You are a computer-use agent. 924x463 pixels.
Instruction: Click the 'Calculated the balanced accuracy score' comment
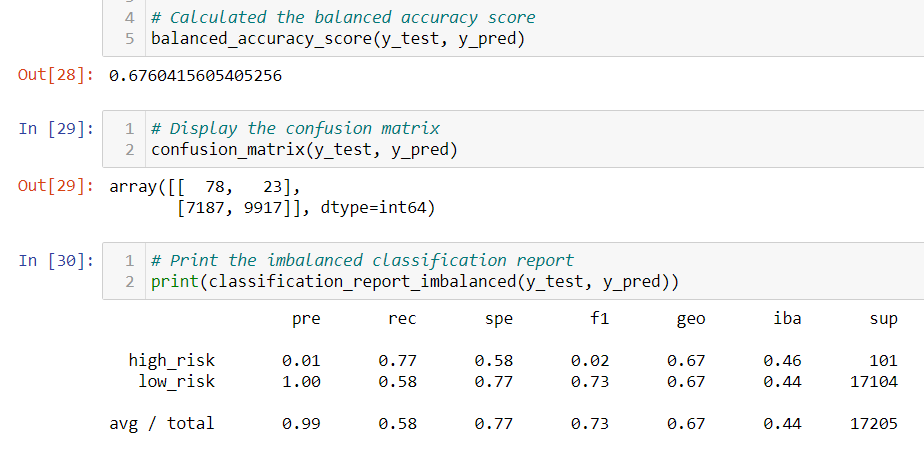[343, 18]
